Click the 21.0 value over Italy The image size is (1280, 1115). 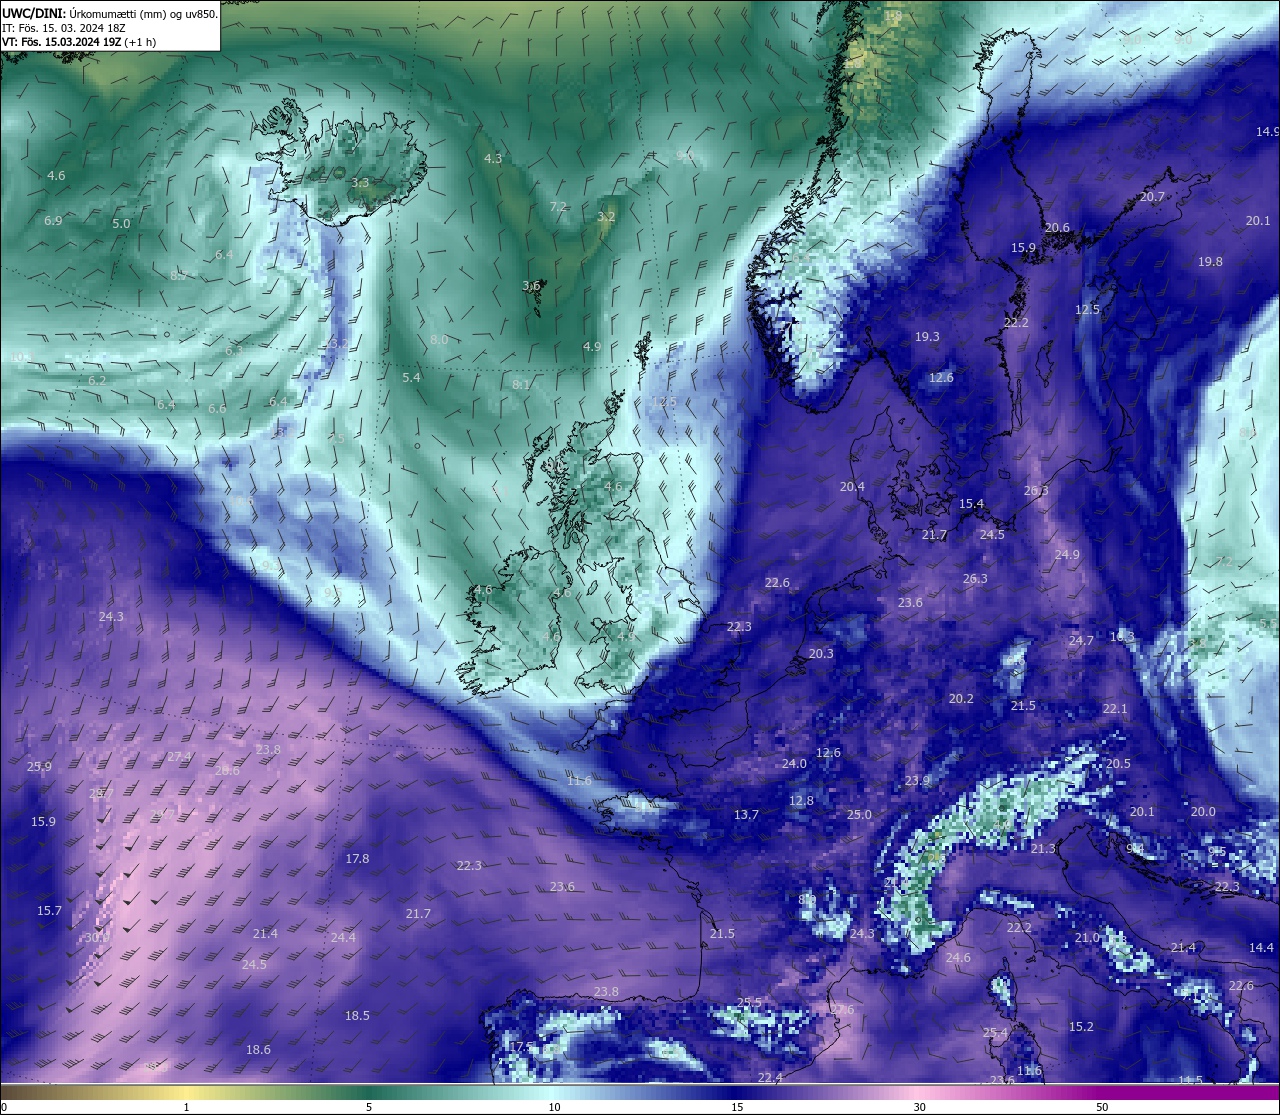[1087, 937]
